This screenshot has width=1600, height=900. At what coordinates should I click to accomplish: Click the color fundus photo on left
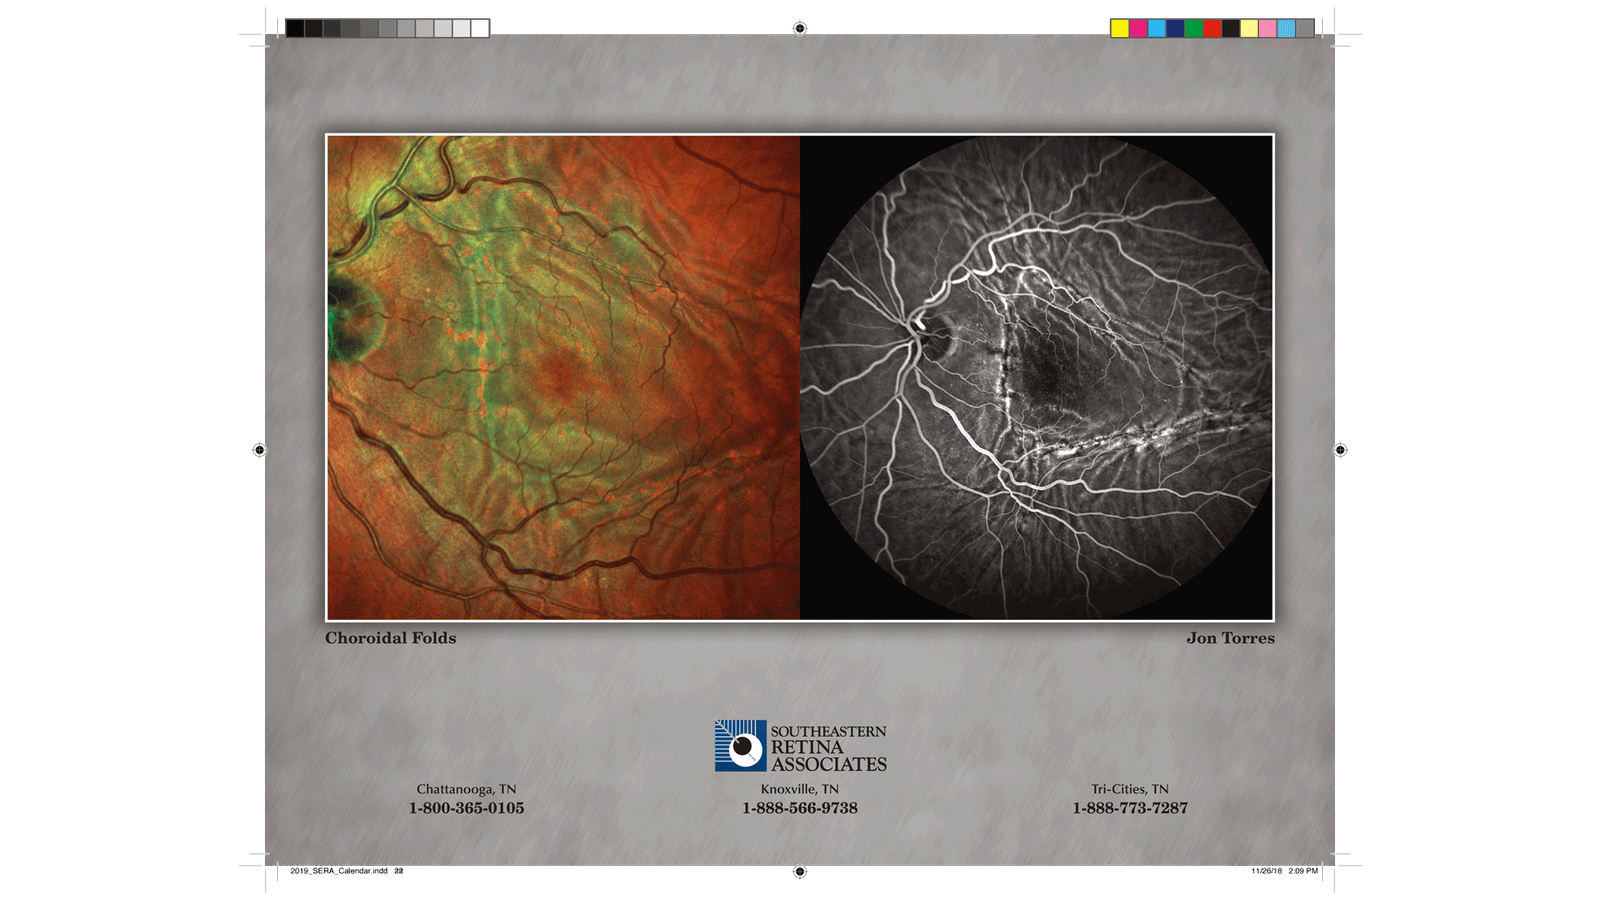point(563,377)
